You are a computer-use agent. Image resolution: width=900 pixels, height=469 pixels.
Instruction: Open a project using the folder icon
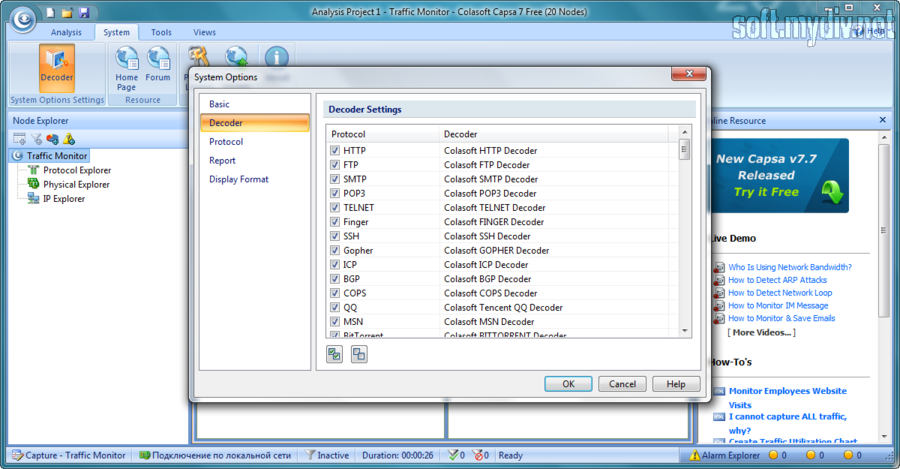tap(67, 12)
